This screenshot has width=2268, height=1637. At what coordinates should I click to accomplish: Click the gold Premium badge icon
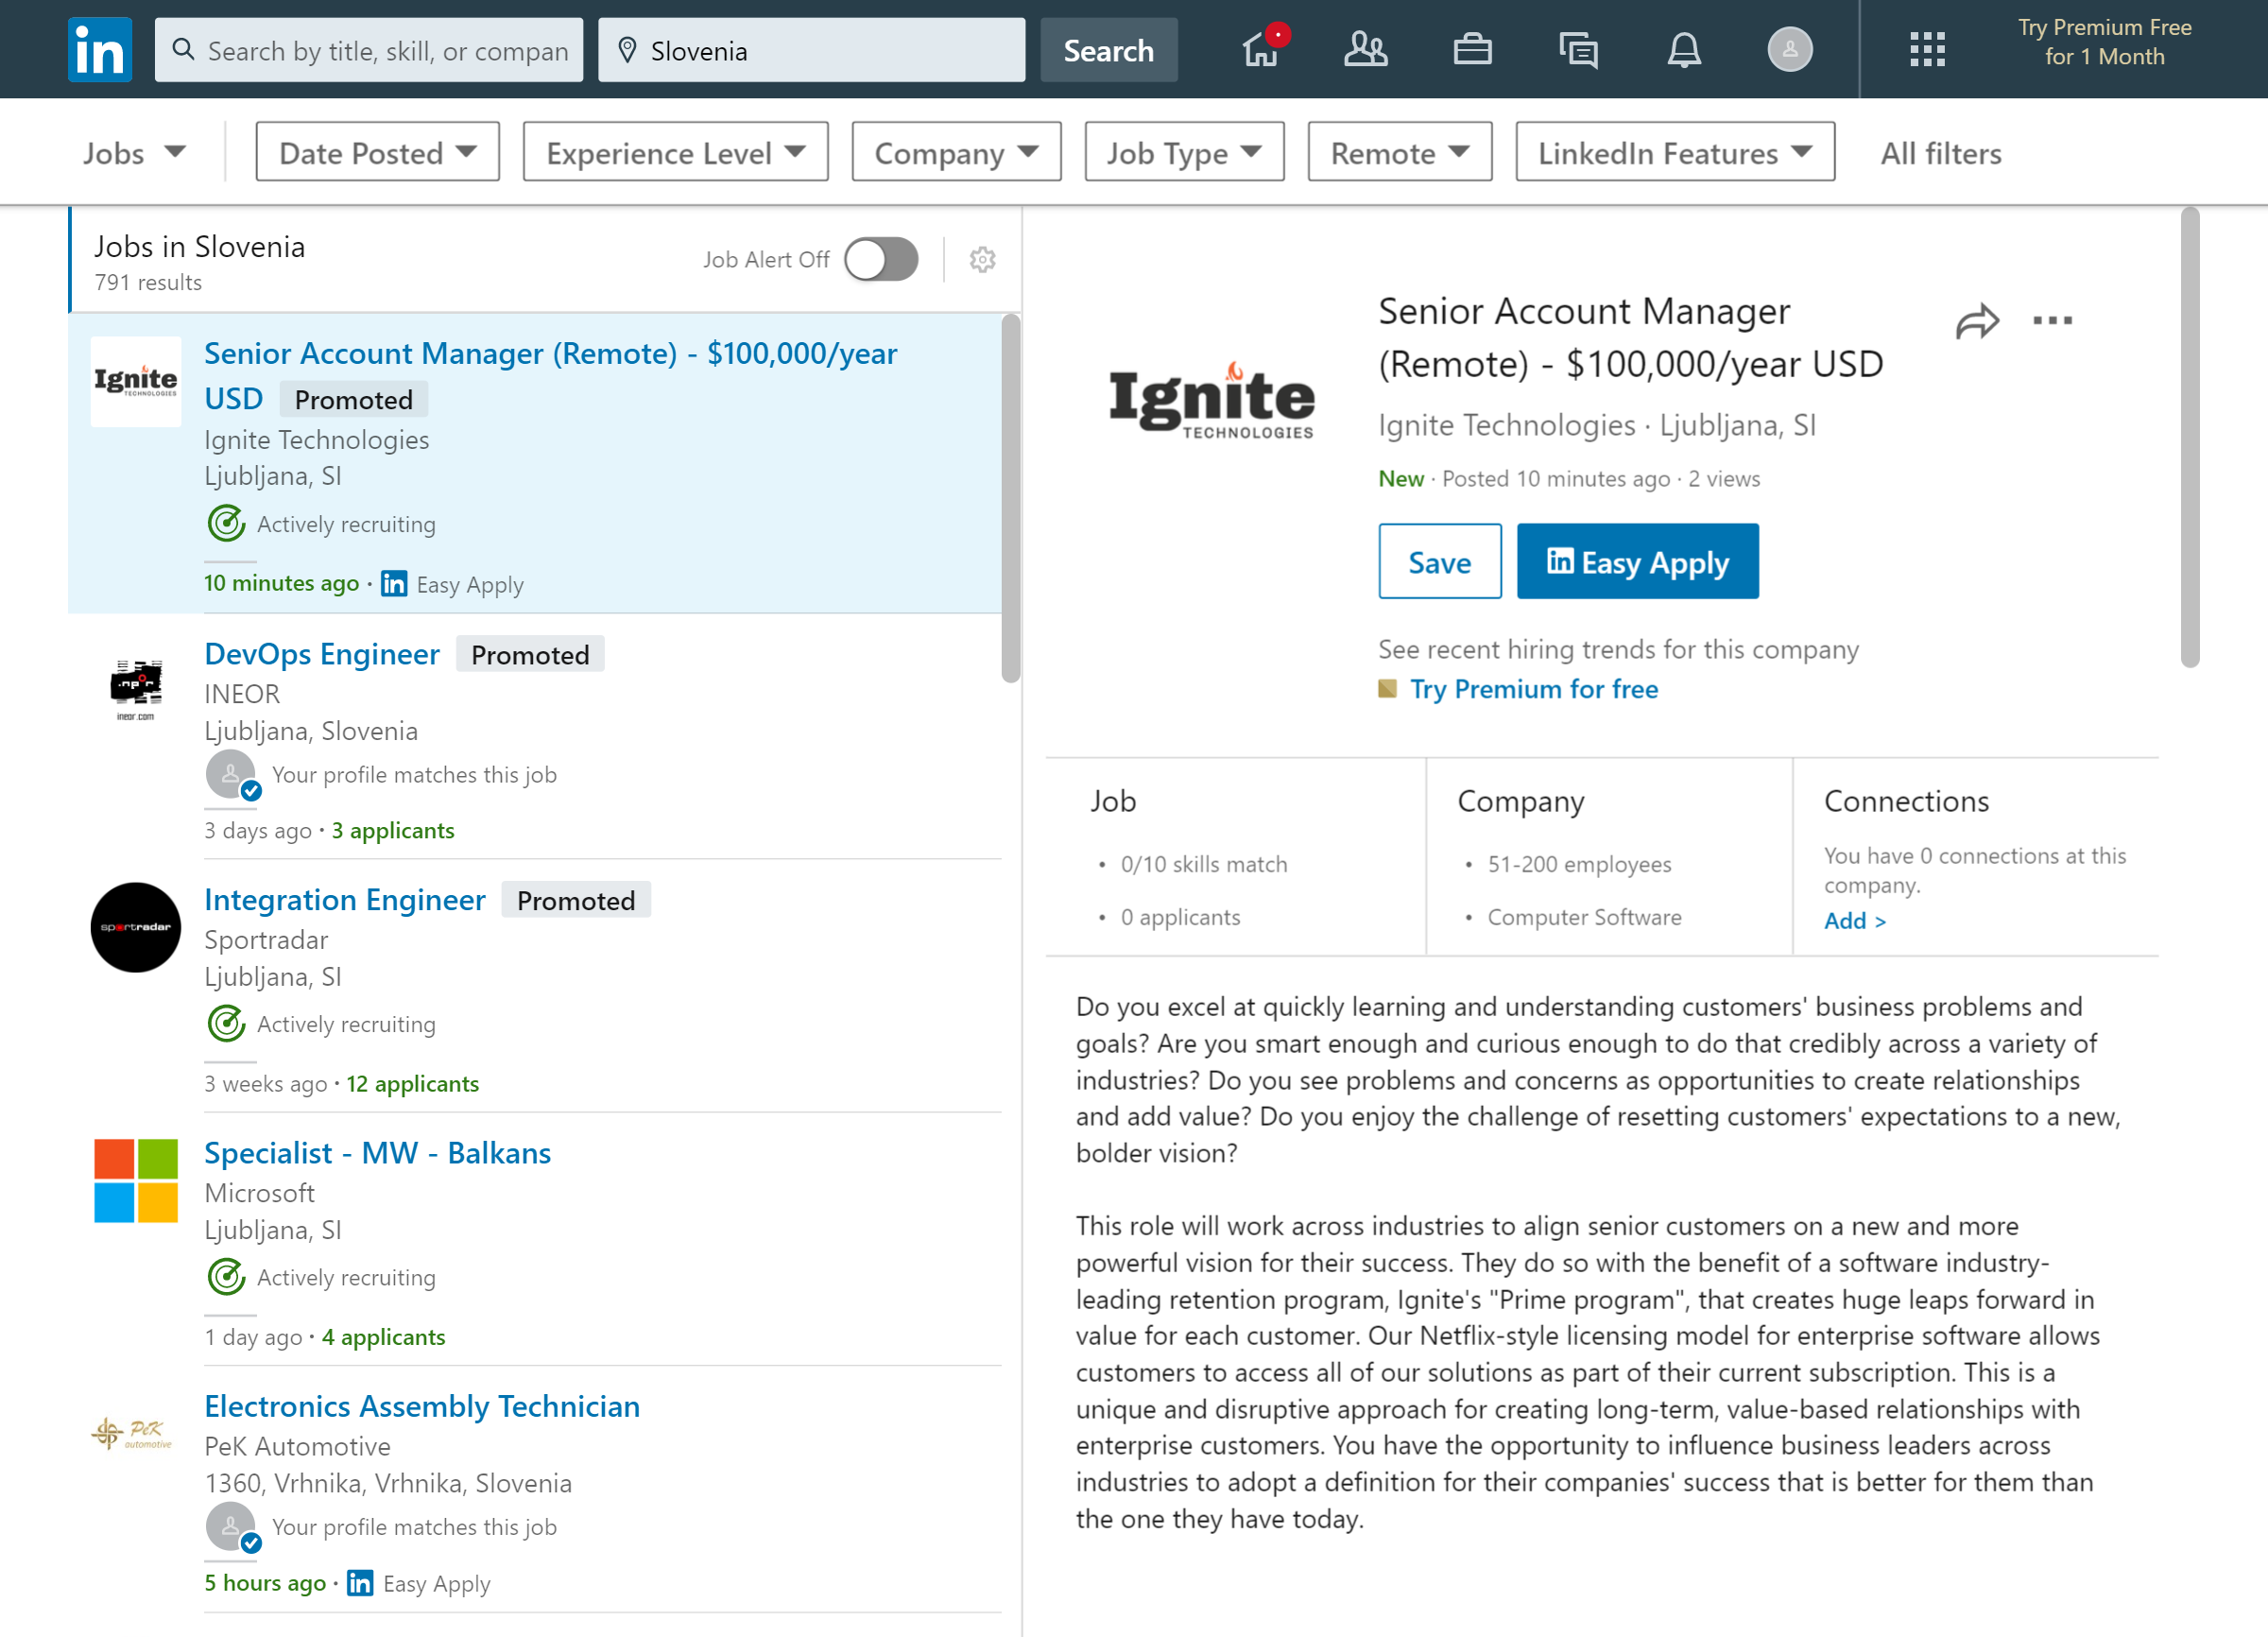(x=1387, y=688)
